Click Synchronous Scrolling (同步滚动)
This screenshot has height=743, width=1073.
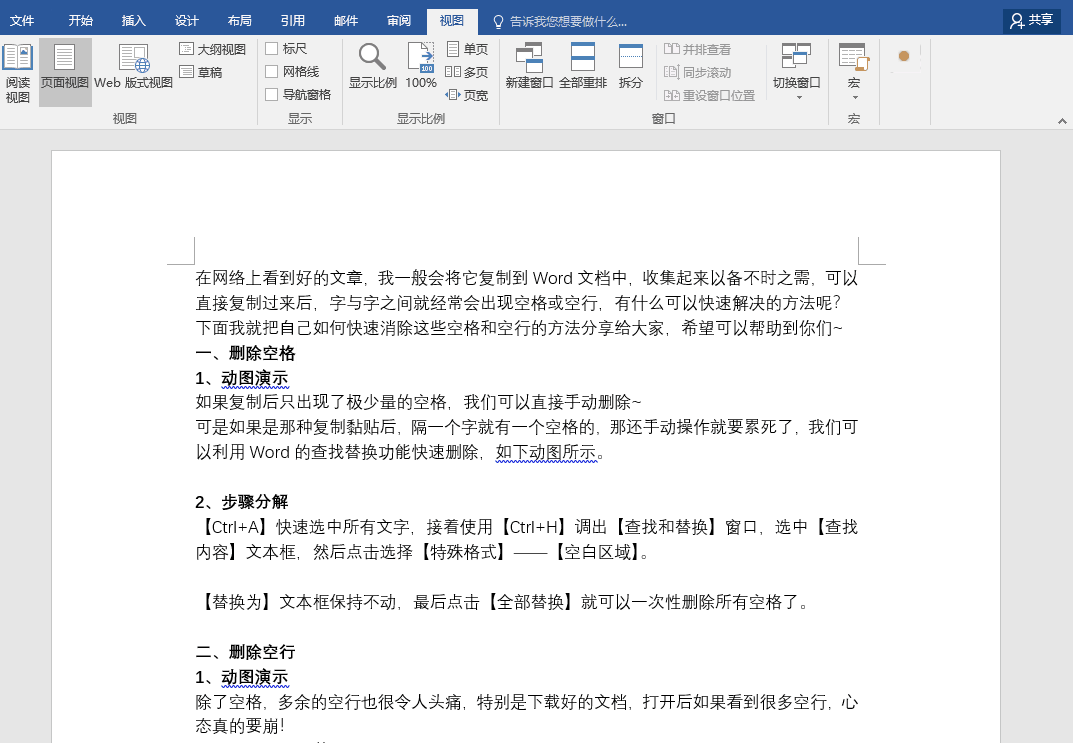[x=697, y=72]
